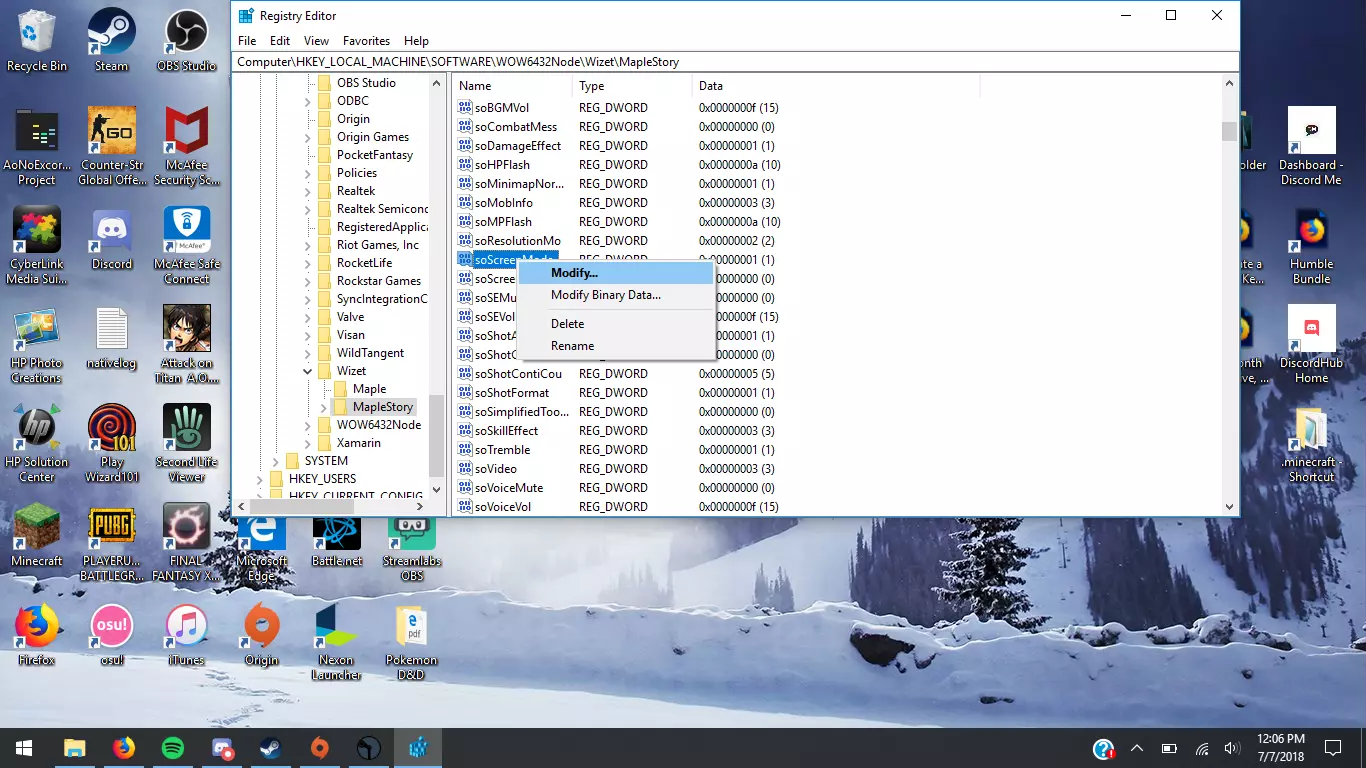Image resolution: width=1366 pixels, height=768 pixels.
Task: Click the registry path address bar
Action: click(735, 62)
